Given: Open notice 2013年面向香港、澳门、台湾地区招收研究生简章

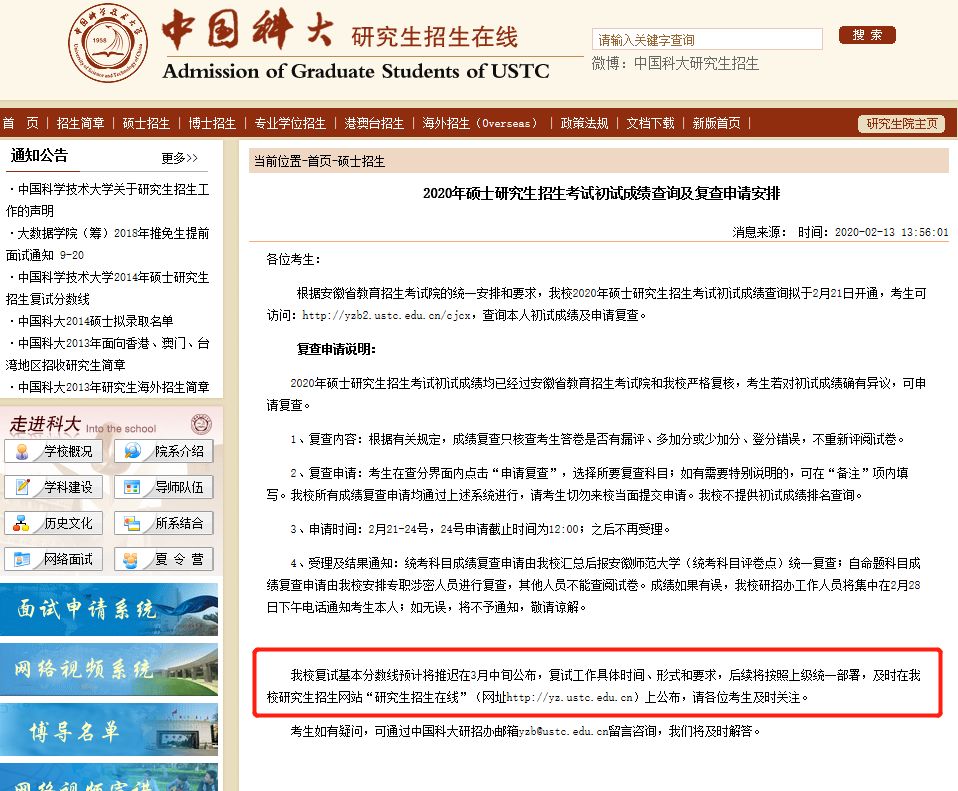Looking at the screenshot, I should tap(108, 354).
